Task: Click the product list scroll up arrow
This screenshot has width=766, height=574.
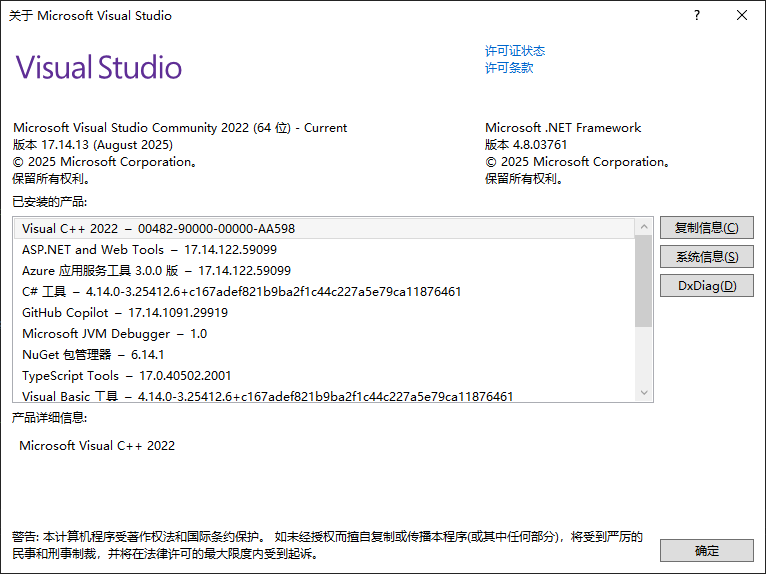Action: [x=644, y=227]
